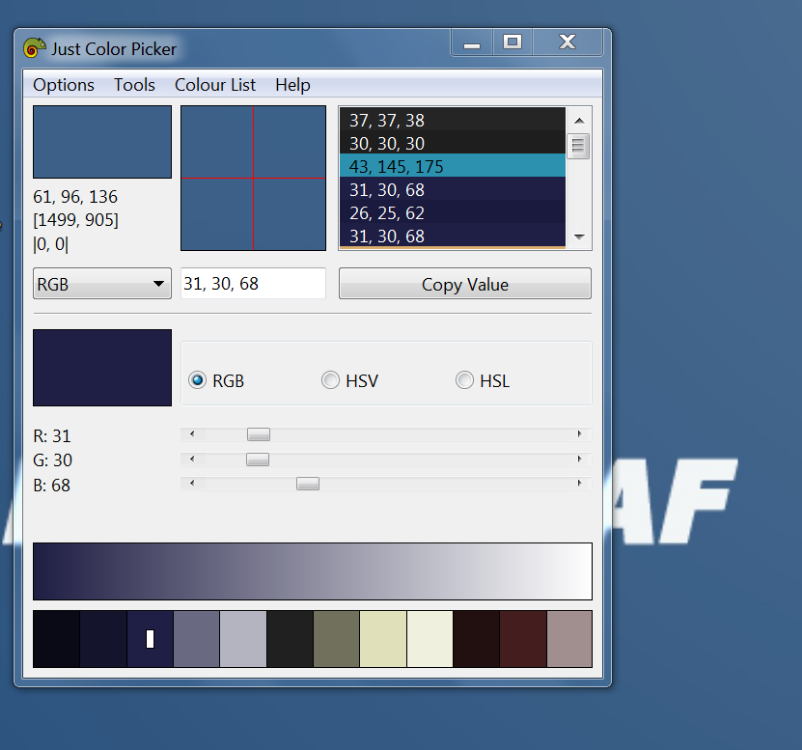Pick the pale yellow swatch in bottom palette
The image size is (802, 750).
pos(383,639)
